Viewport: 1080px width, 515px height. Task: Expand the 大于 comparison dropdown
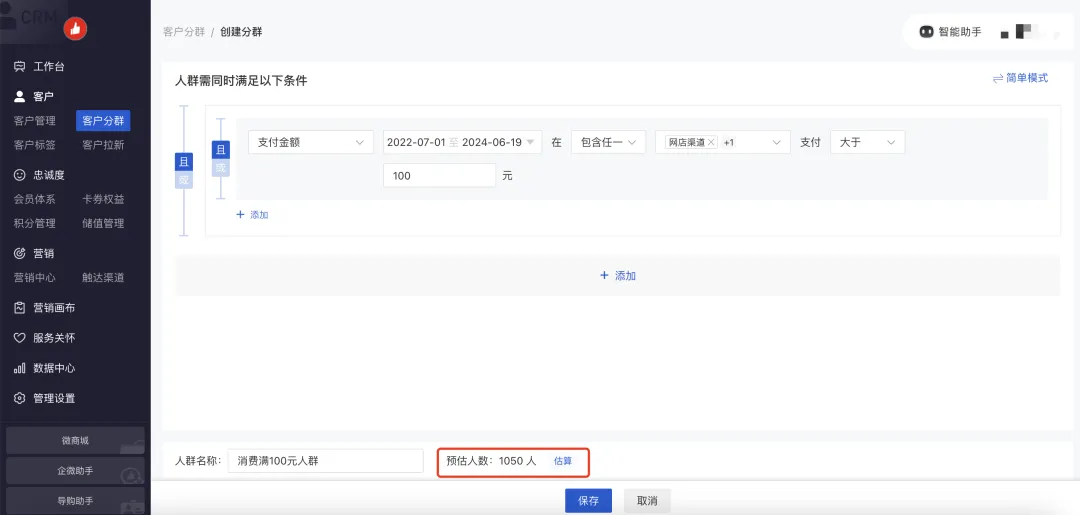[x=867, y=142]
